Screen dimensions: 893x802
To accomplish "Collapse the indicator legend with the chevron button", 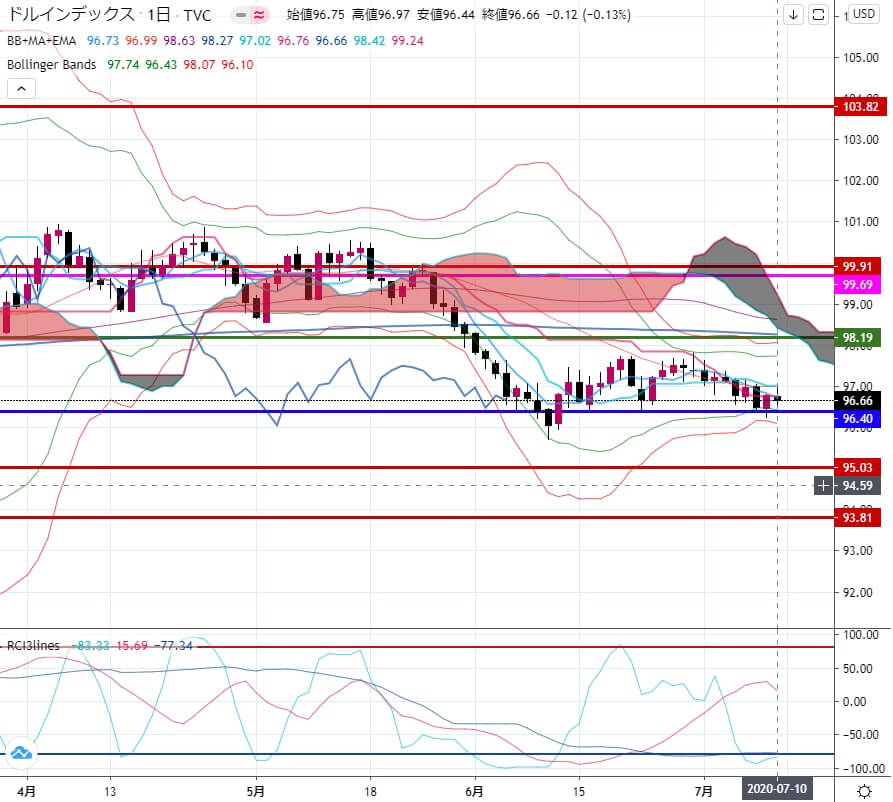I will coord(21,88).
